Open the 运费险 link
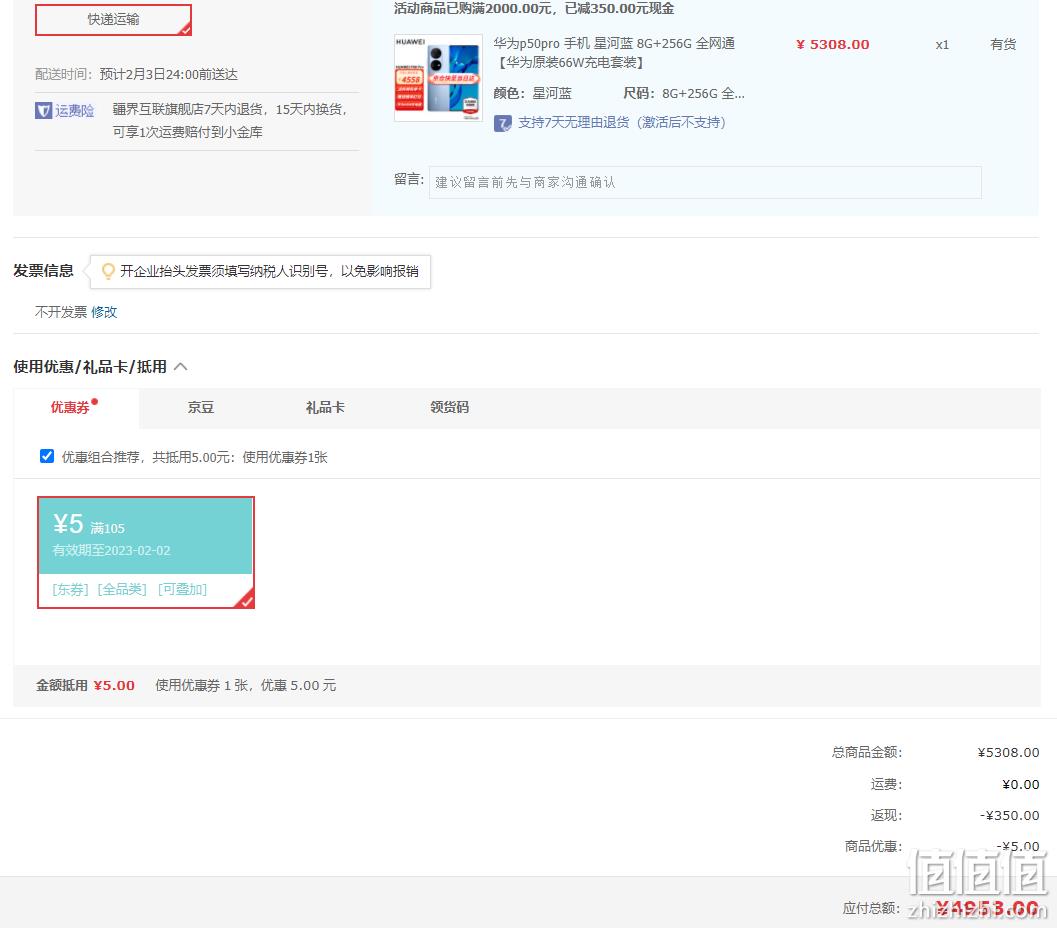This screenshot has height=928, width=1057. click(74, 111)
